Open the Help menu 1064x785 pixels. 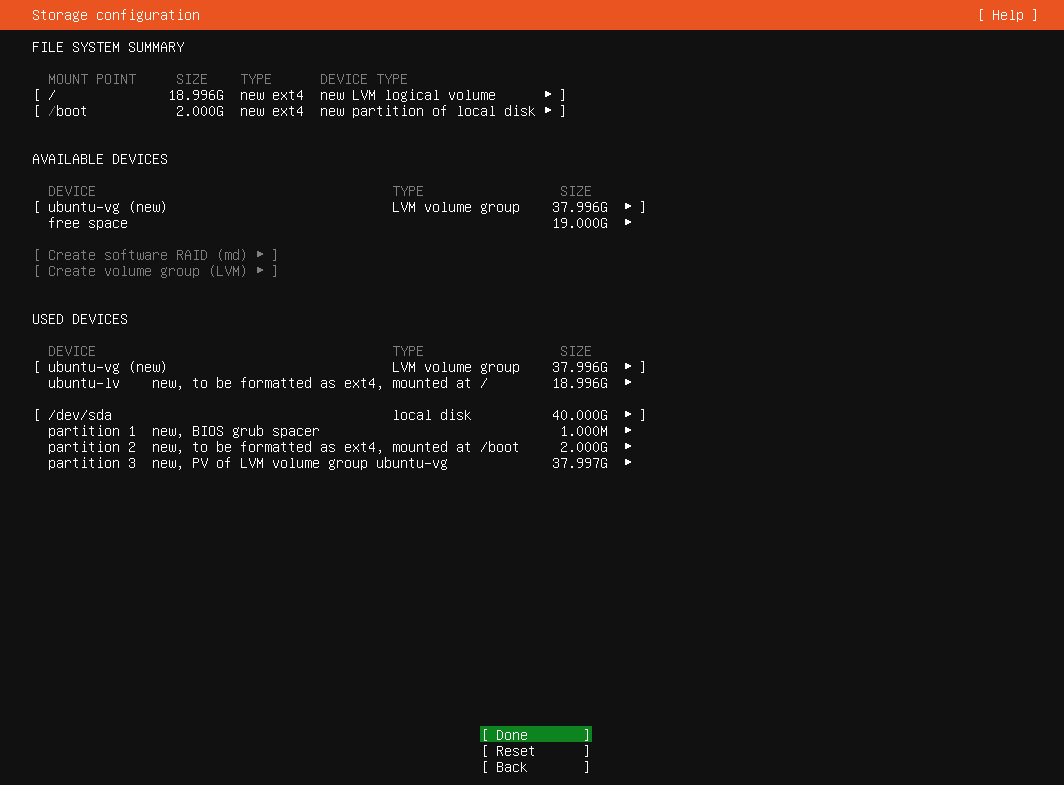[x=1008, y=15]
